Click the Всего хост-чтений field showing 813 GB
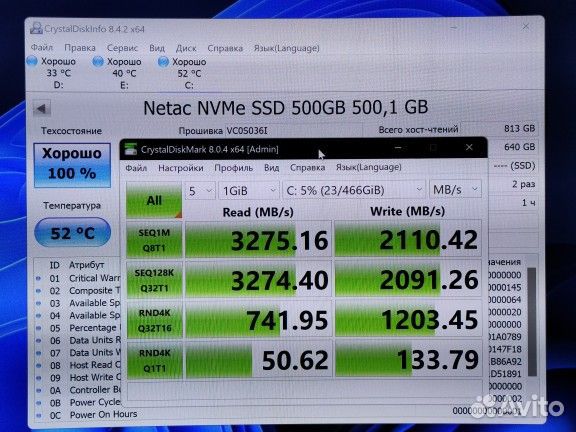The height and width of the screenshot is (432, 576). 499,129
